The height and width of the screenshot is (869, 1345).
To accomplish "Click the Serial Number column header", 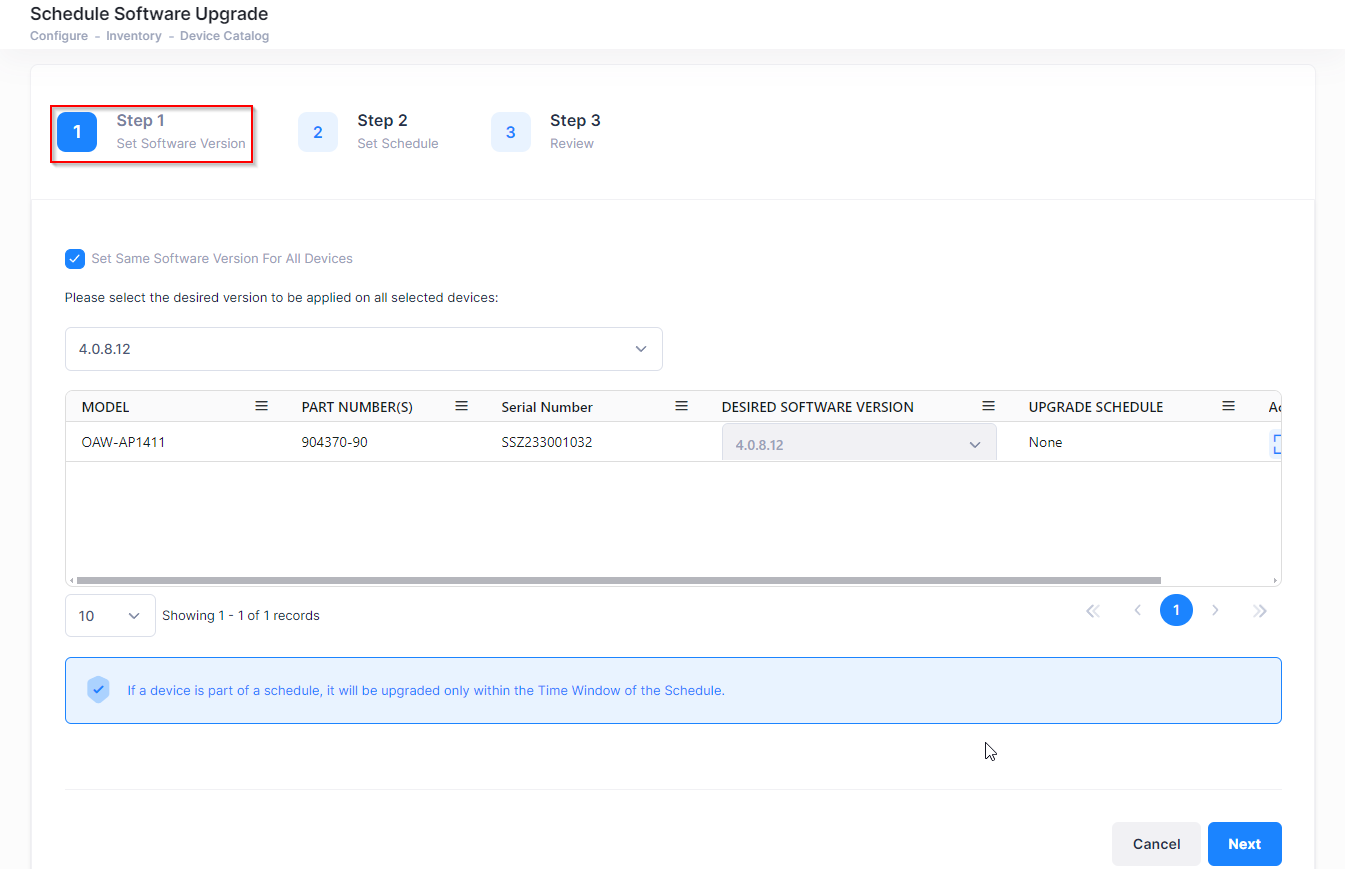I will coord(547,407).
